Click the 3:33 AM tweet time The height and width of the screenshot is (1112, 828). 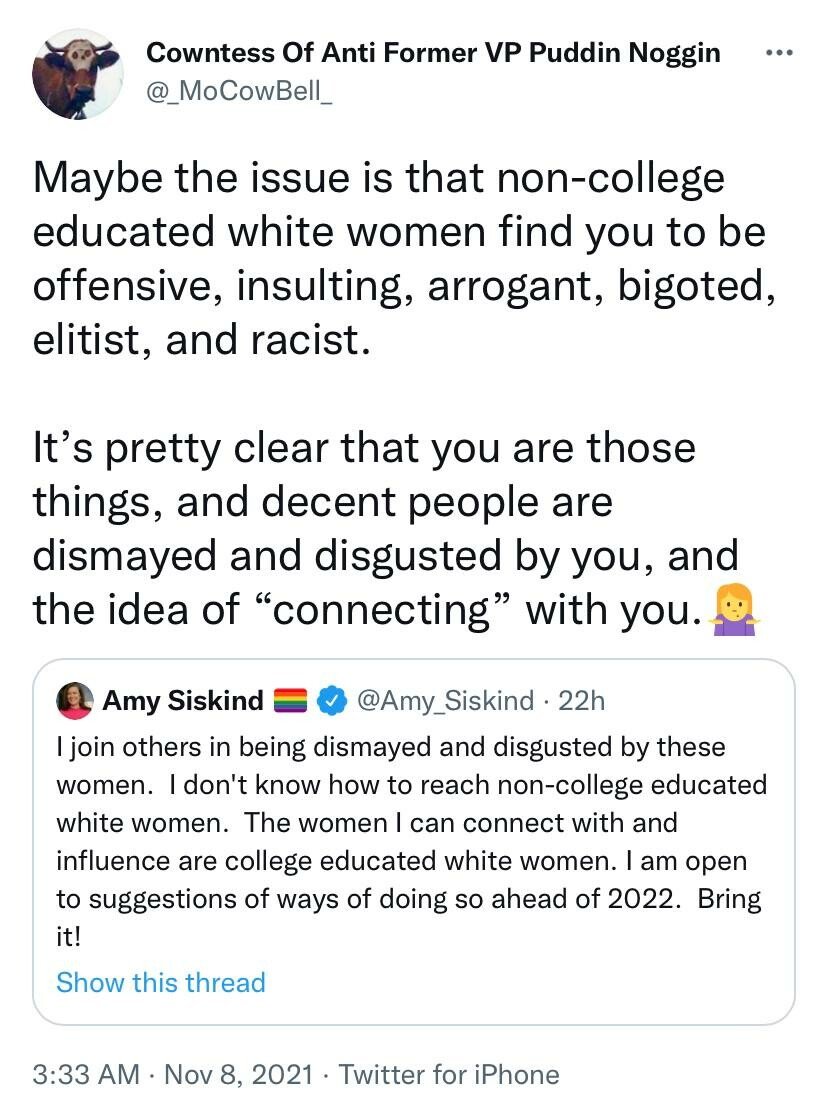click(86, 1075)
